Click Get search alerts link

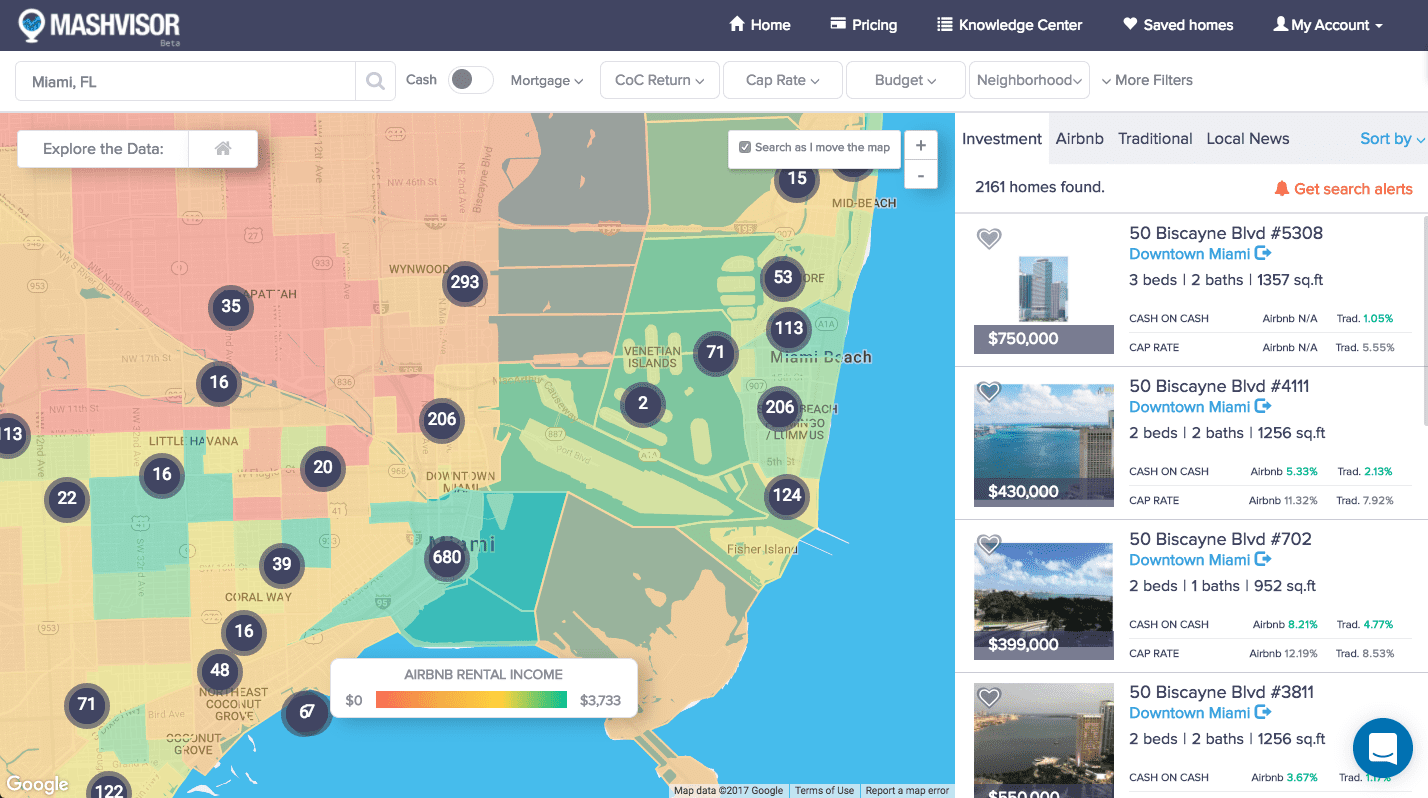(x=1343, y=189)
